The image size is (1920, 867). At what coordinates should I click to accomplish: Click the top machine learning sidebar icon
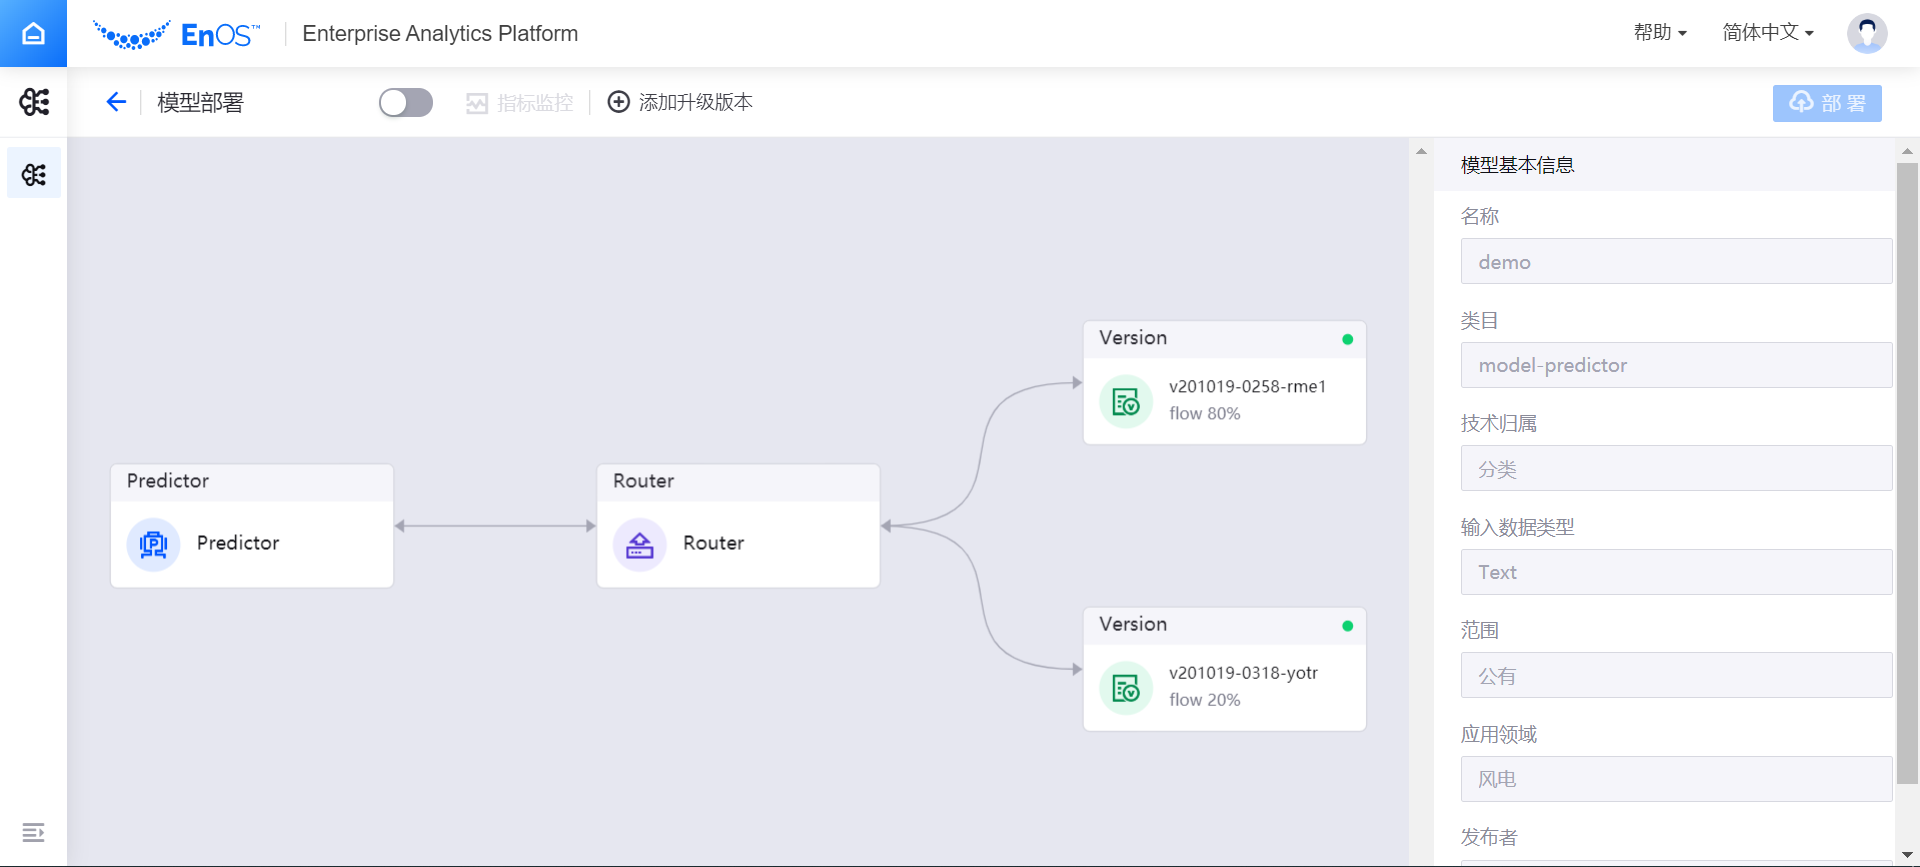coord(34,102)
